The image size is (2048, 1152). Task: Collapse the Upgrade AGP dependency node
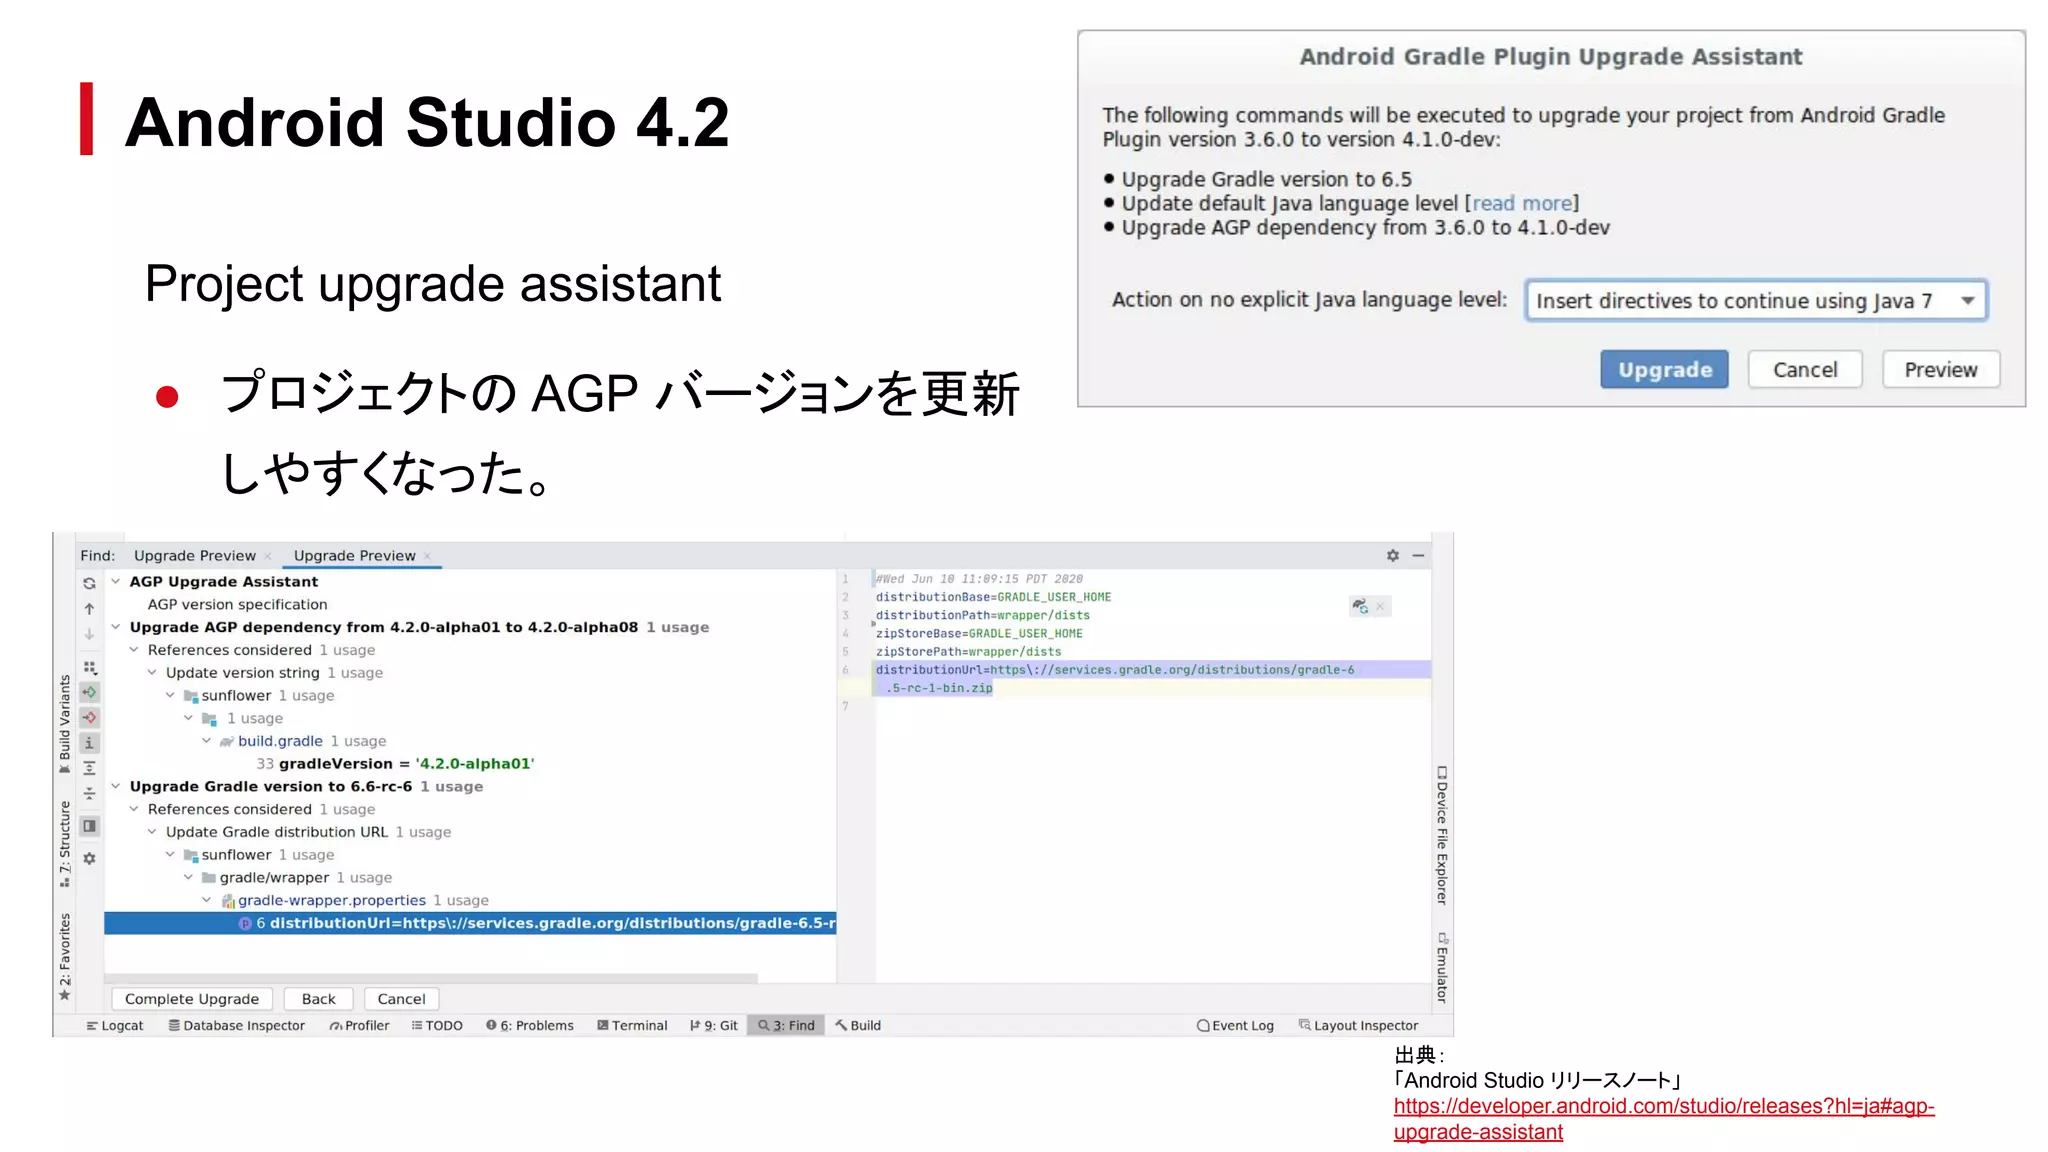[x=116, y=627]
